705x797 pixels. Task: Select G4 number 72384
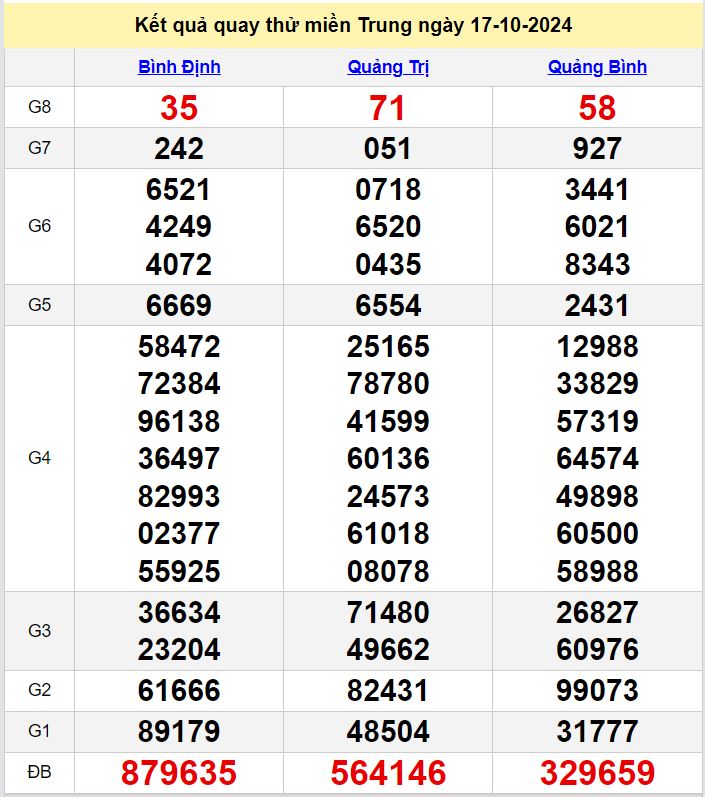(179, 384)
